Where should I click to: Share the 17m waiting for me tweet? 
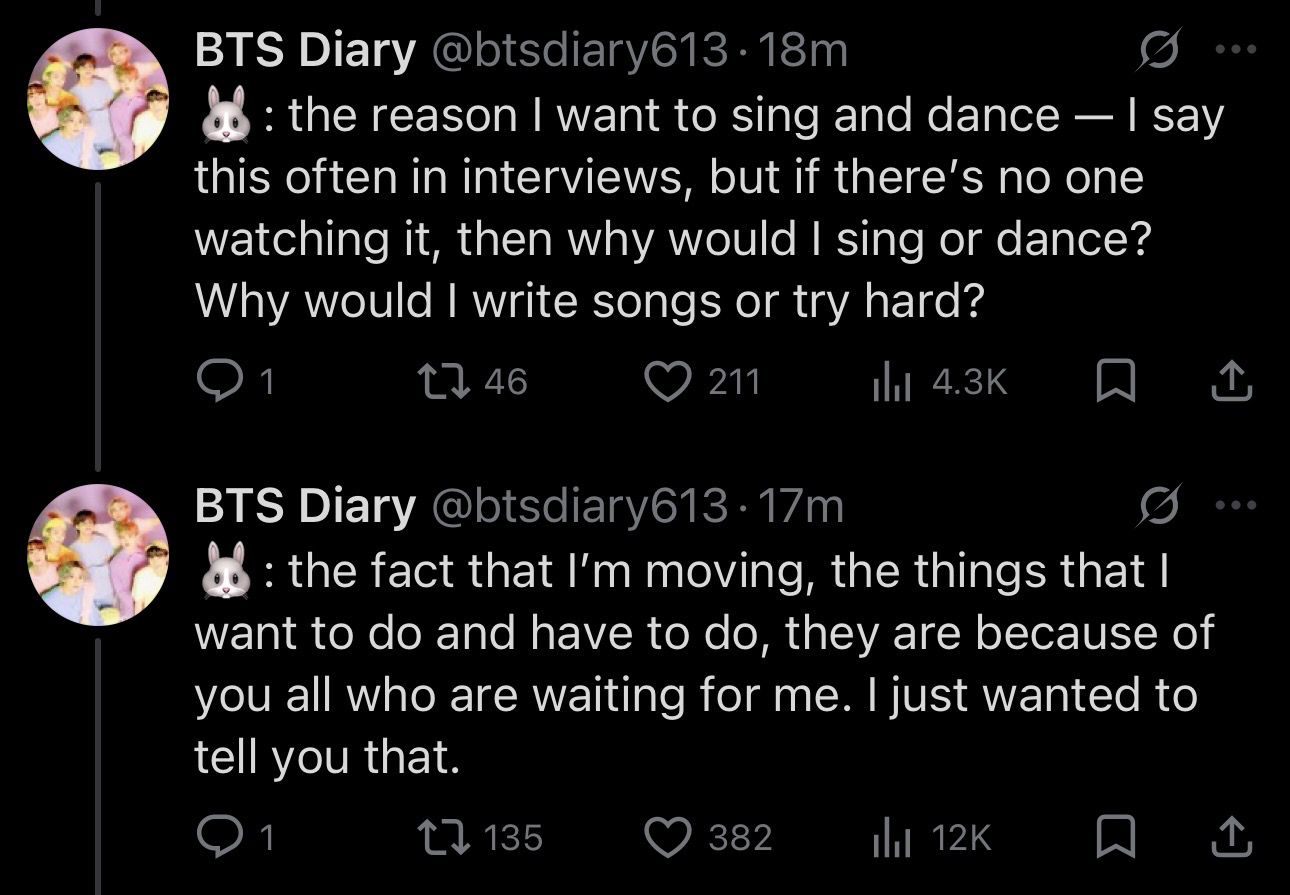point(1232,837)
